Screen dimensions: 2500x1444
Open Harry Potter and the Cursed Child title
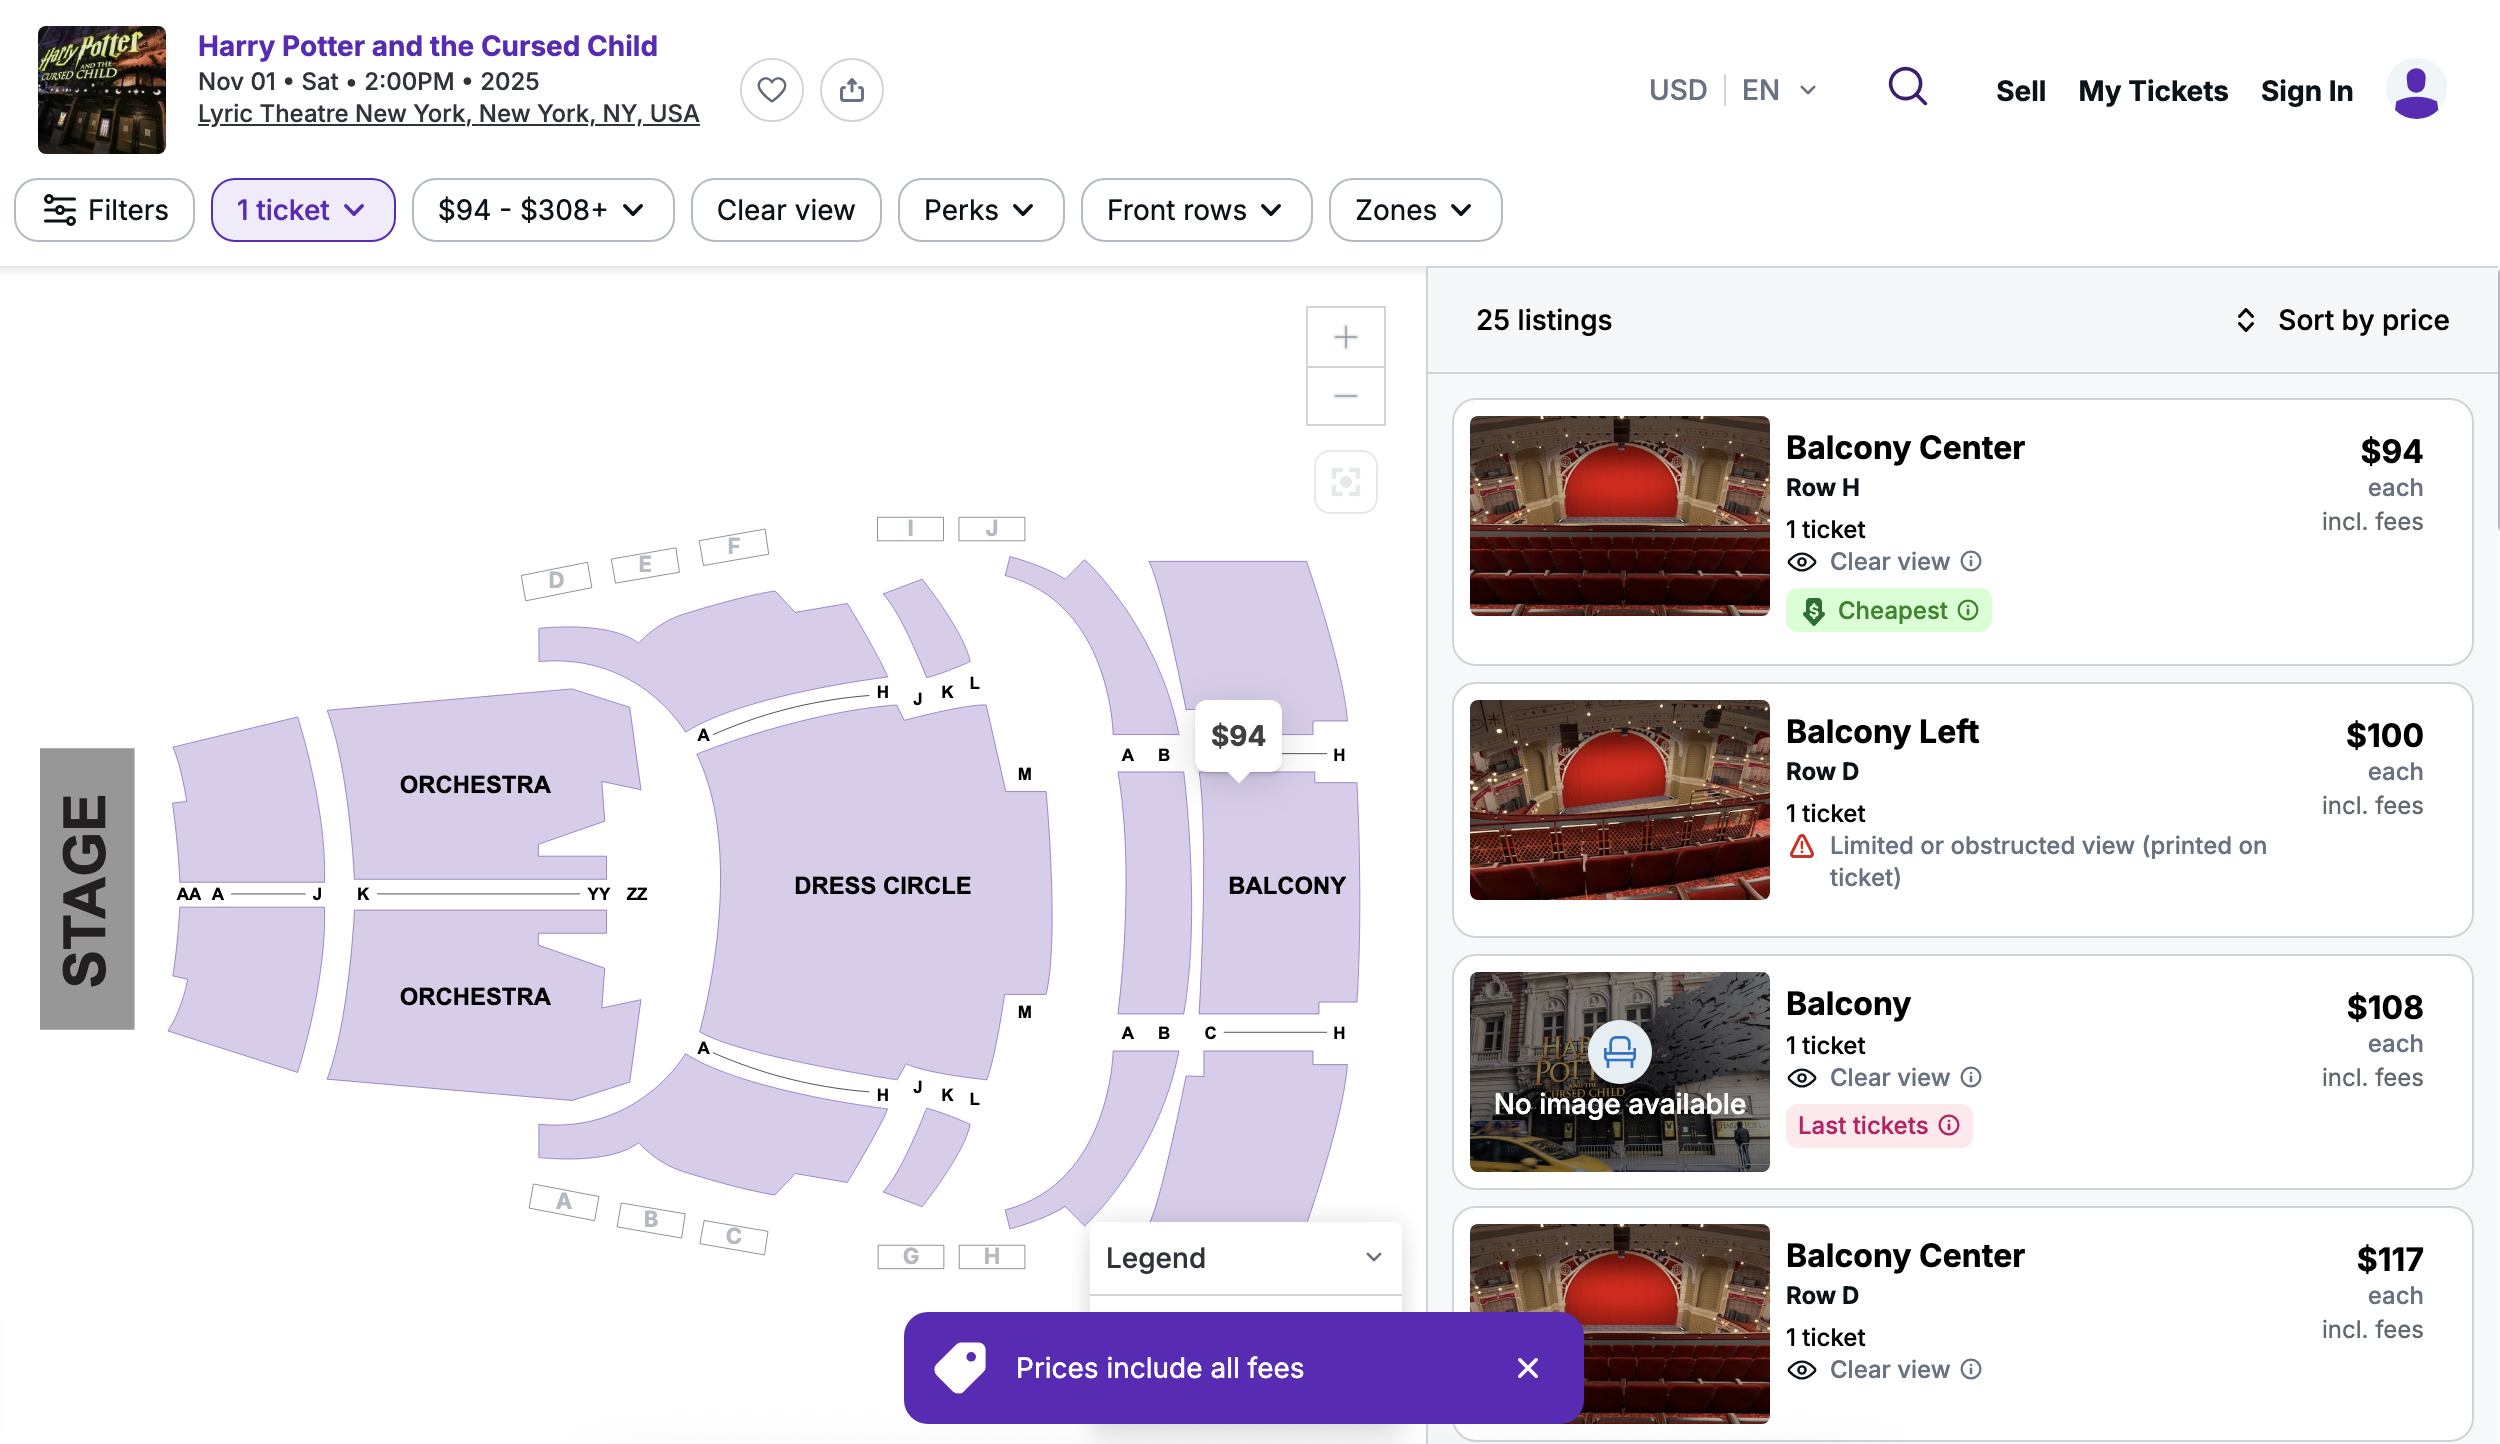[427, 46]
